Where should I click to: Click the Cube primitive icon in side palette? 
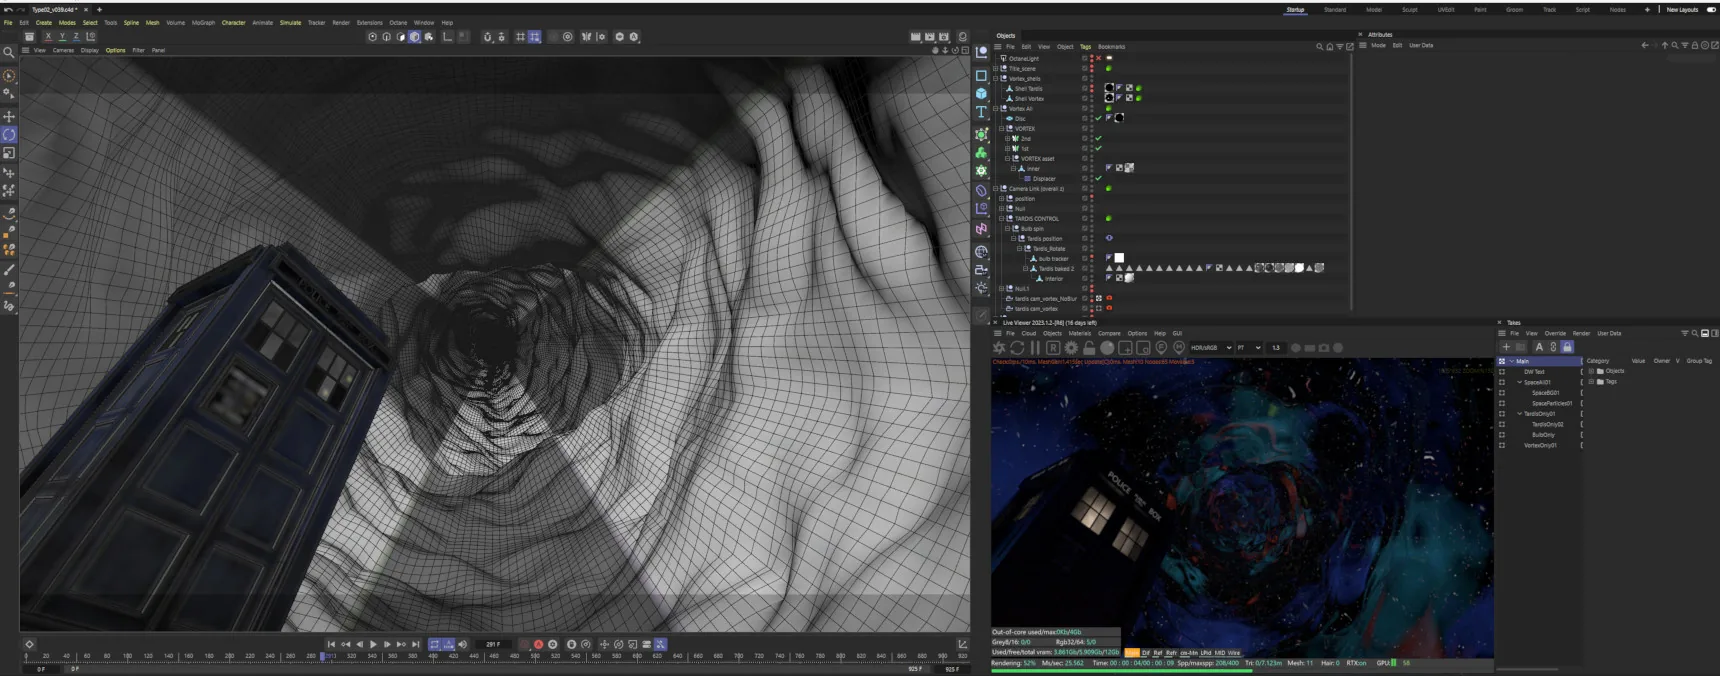pos(981,93)
